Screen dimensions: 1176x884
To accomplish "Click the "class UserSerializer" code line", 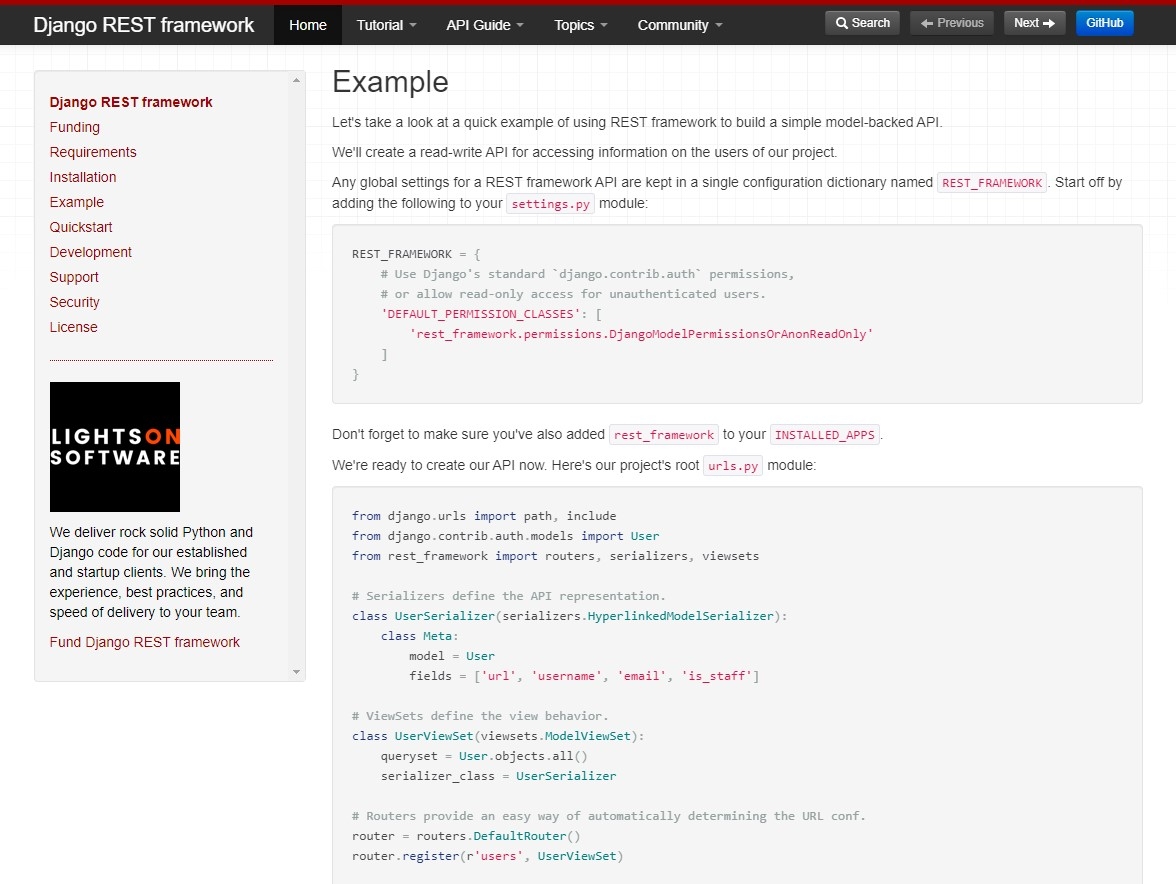I will click(569, 616).
